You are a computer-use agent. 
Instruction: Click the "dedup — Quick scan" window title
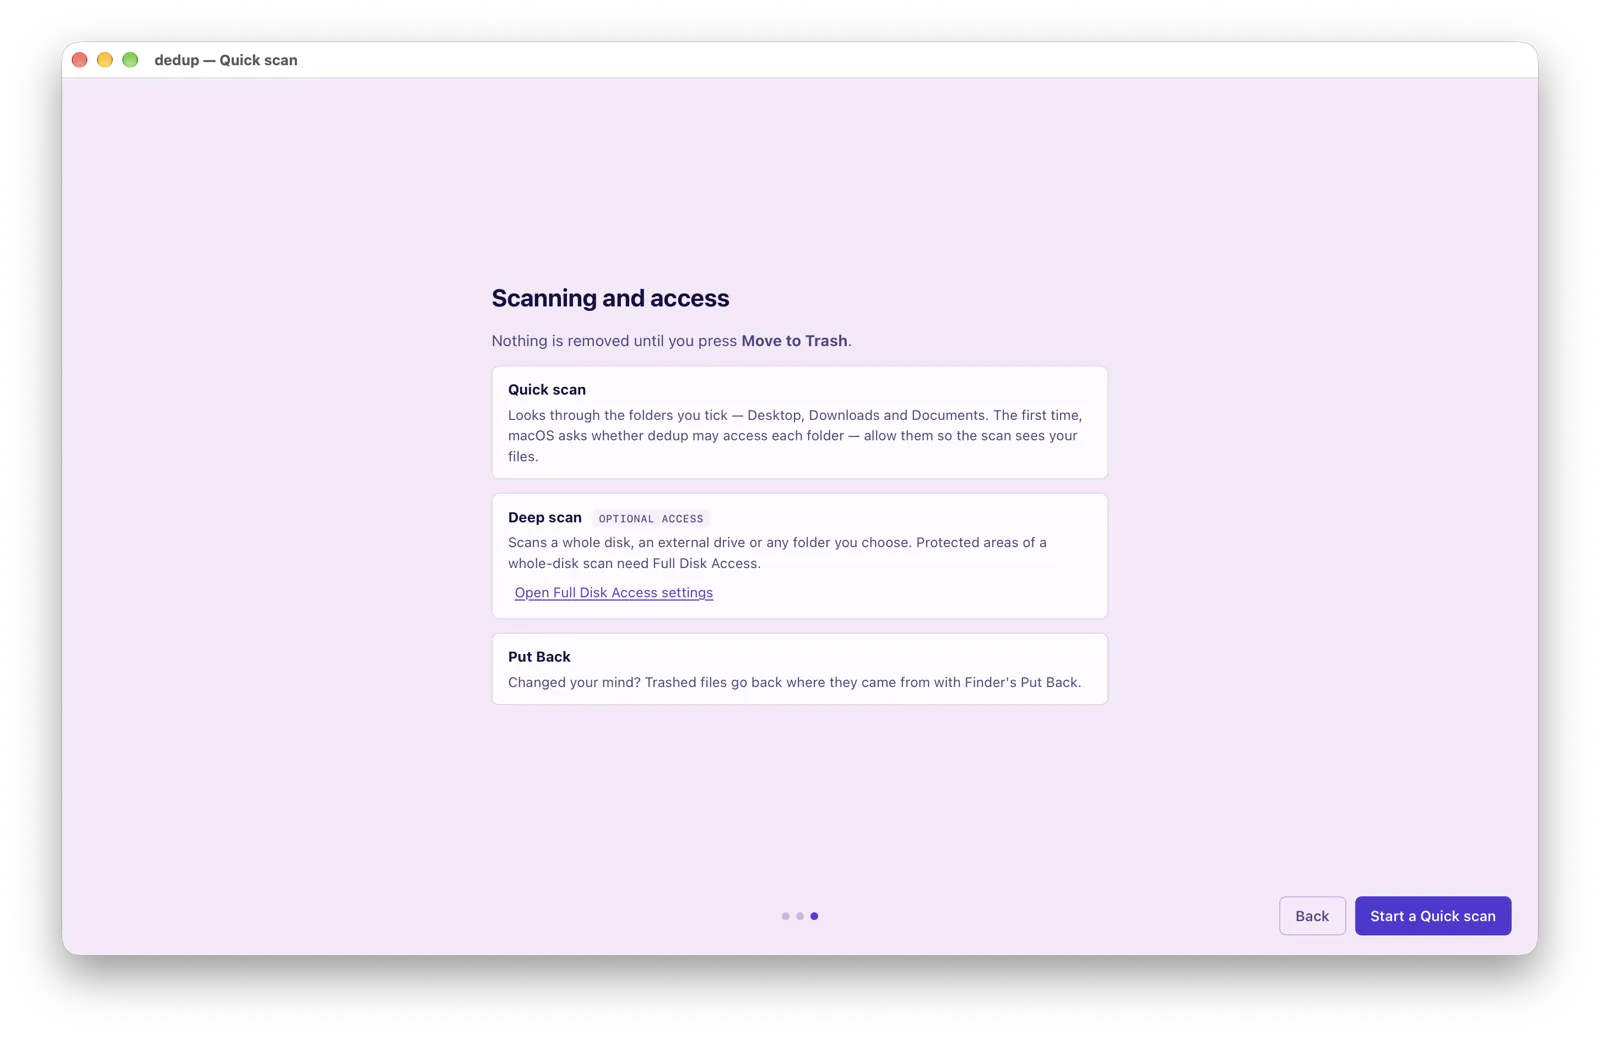pyautogui.click(x=226, y=60)
